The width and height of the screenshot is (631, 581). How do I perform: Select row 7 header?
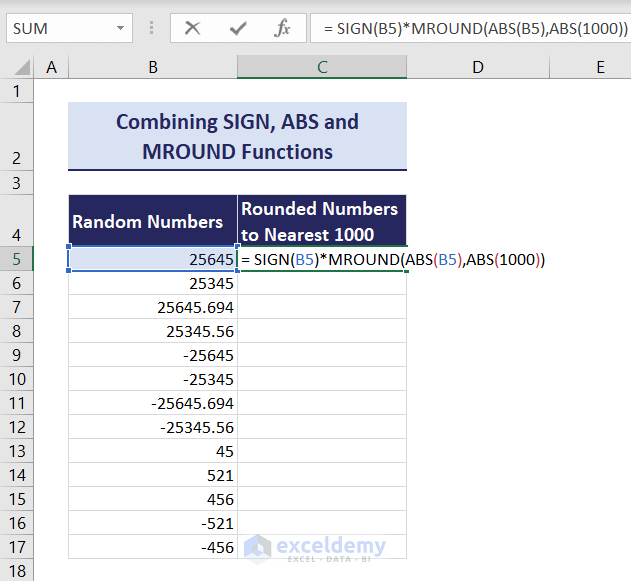pos(16,307)
